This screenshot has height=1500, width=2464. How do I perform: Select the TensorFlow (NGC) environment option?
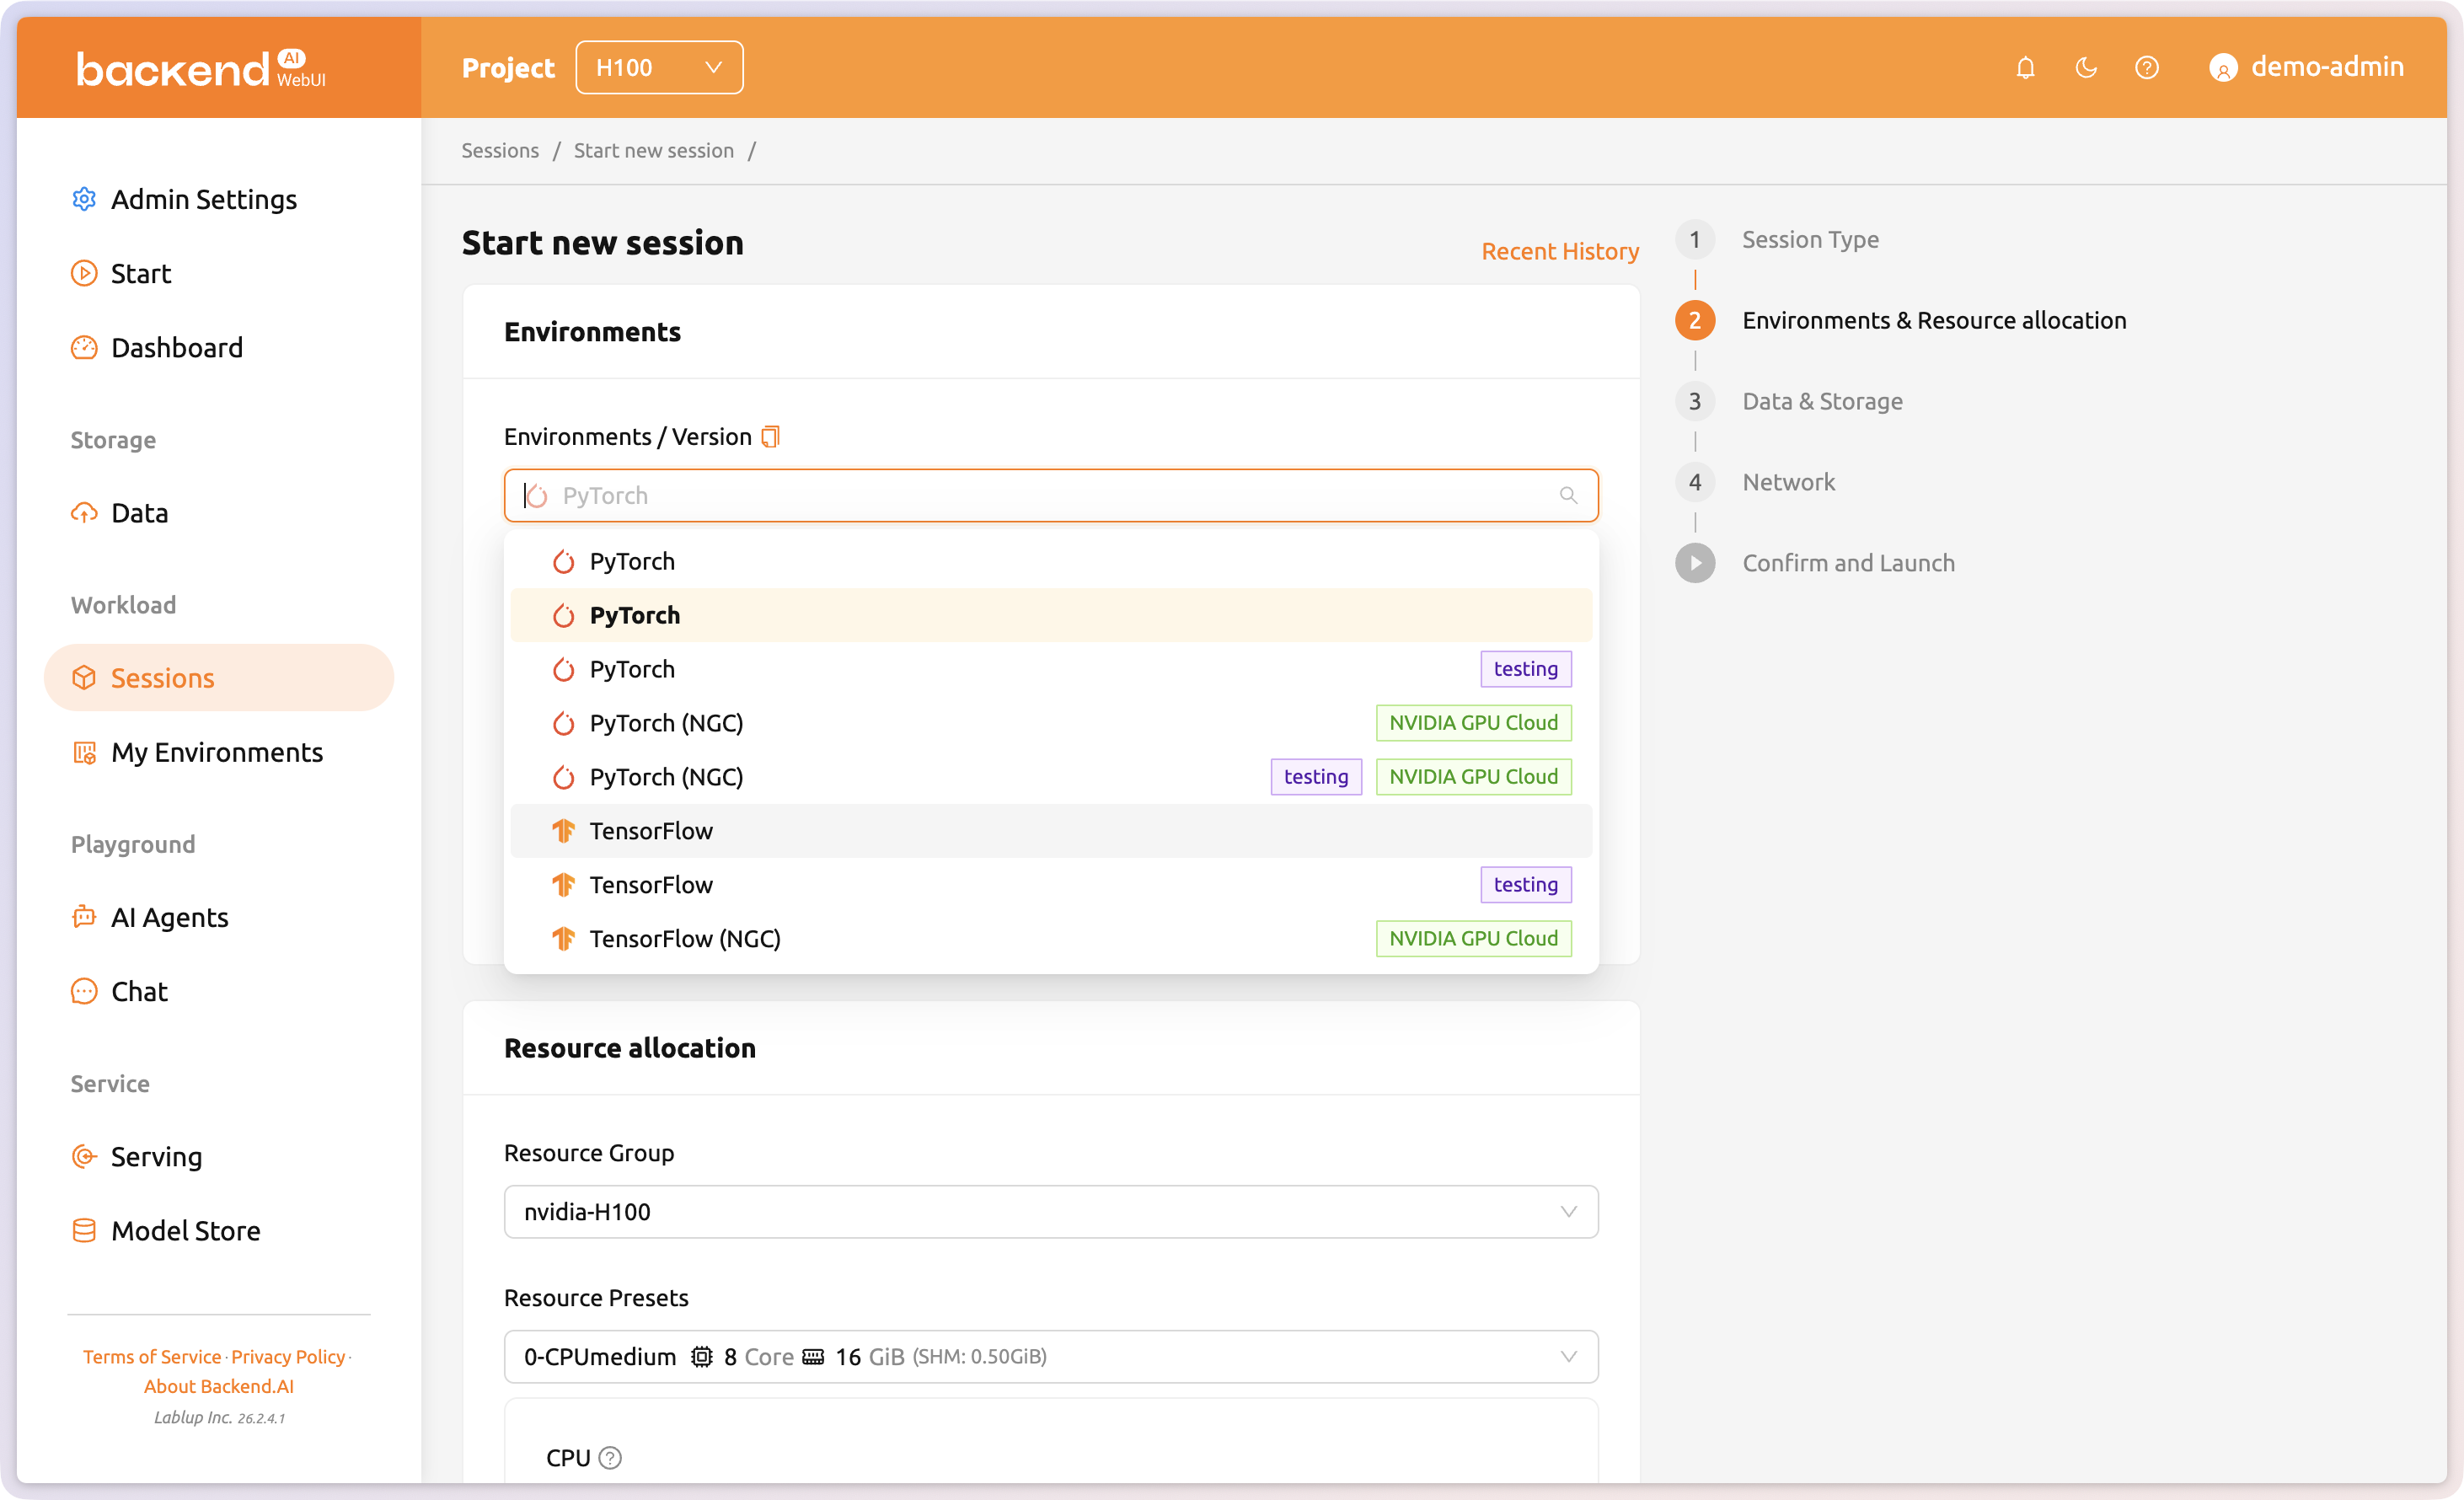click(685, 939)
